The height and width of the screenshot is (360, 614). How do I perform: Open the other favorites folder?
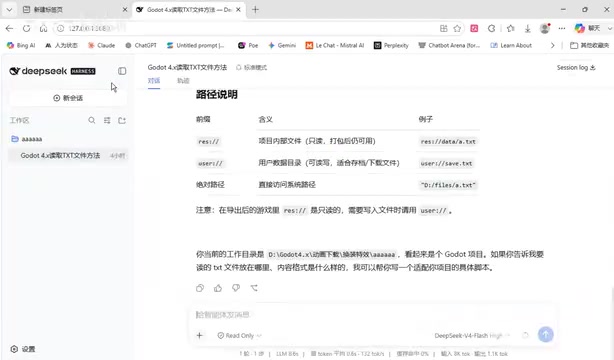click(589, 45)
